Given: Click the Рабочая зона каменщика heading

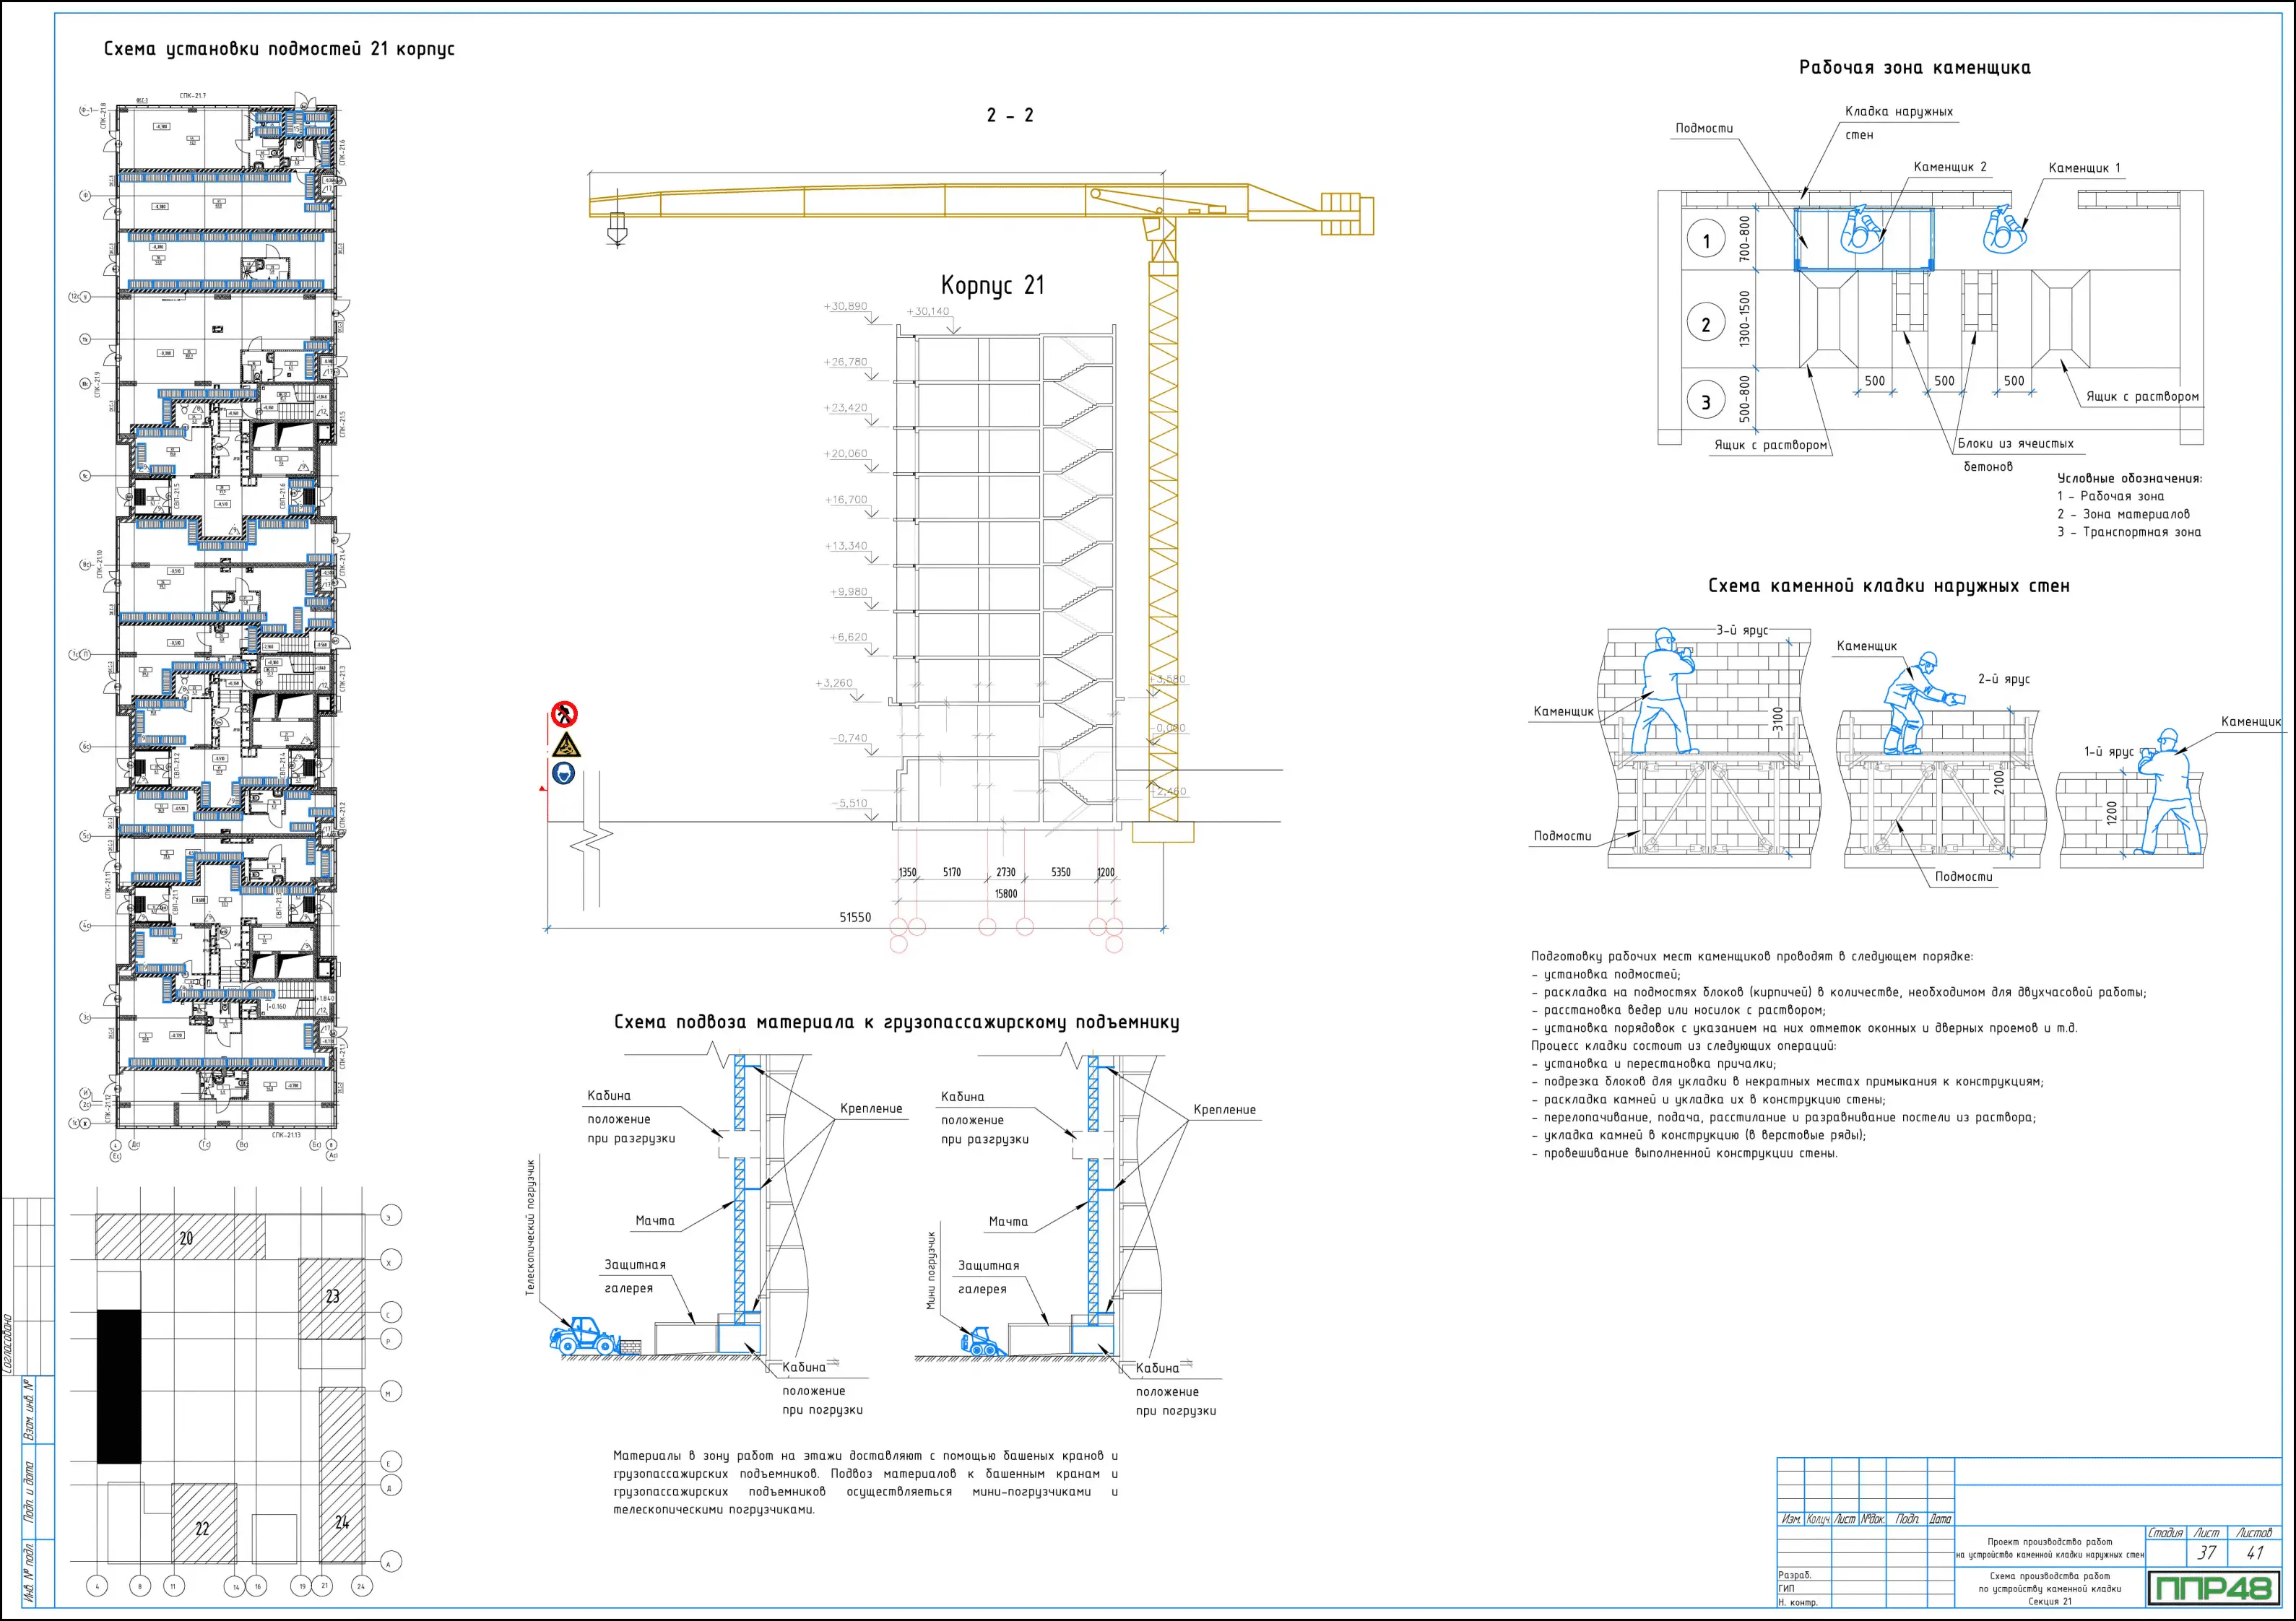Looking at the screenshot, I should (1914, 68).
